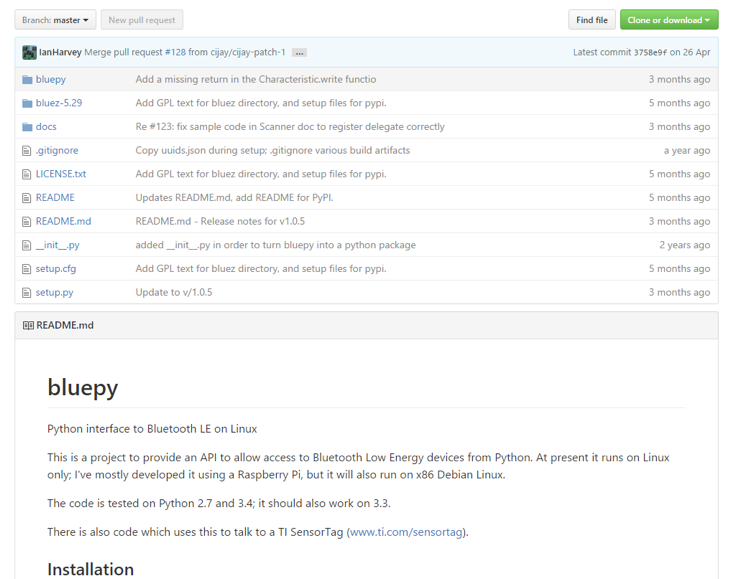Click the setup.py file icon
The height and width of the screenshot is (579, 731).
point(27,293)
